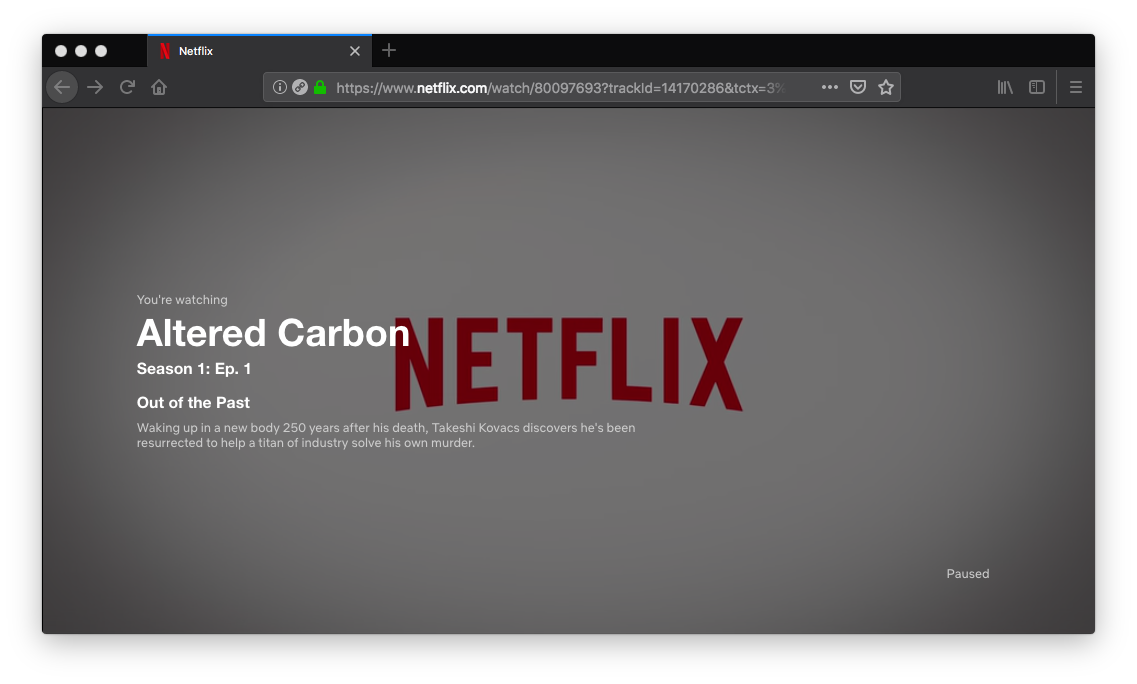Close the Netflix tab

coord(355,51)
